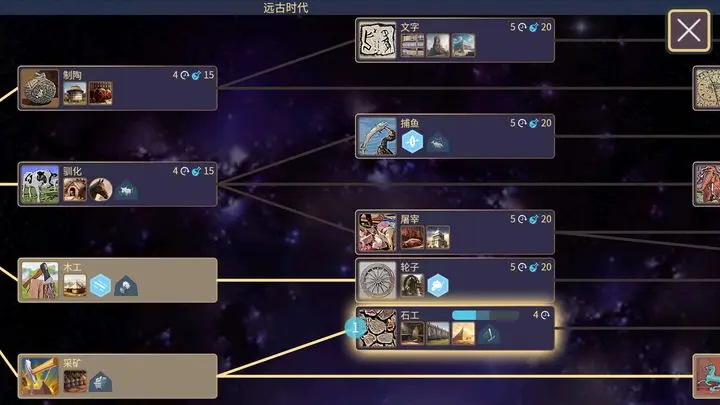Screen dimensions: 720x405
Task: Click the pickaxe icon of 采矿
Action: point(40,377)
